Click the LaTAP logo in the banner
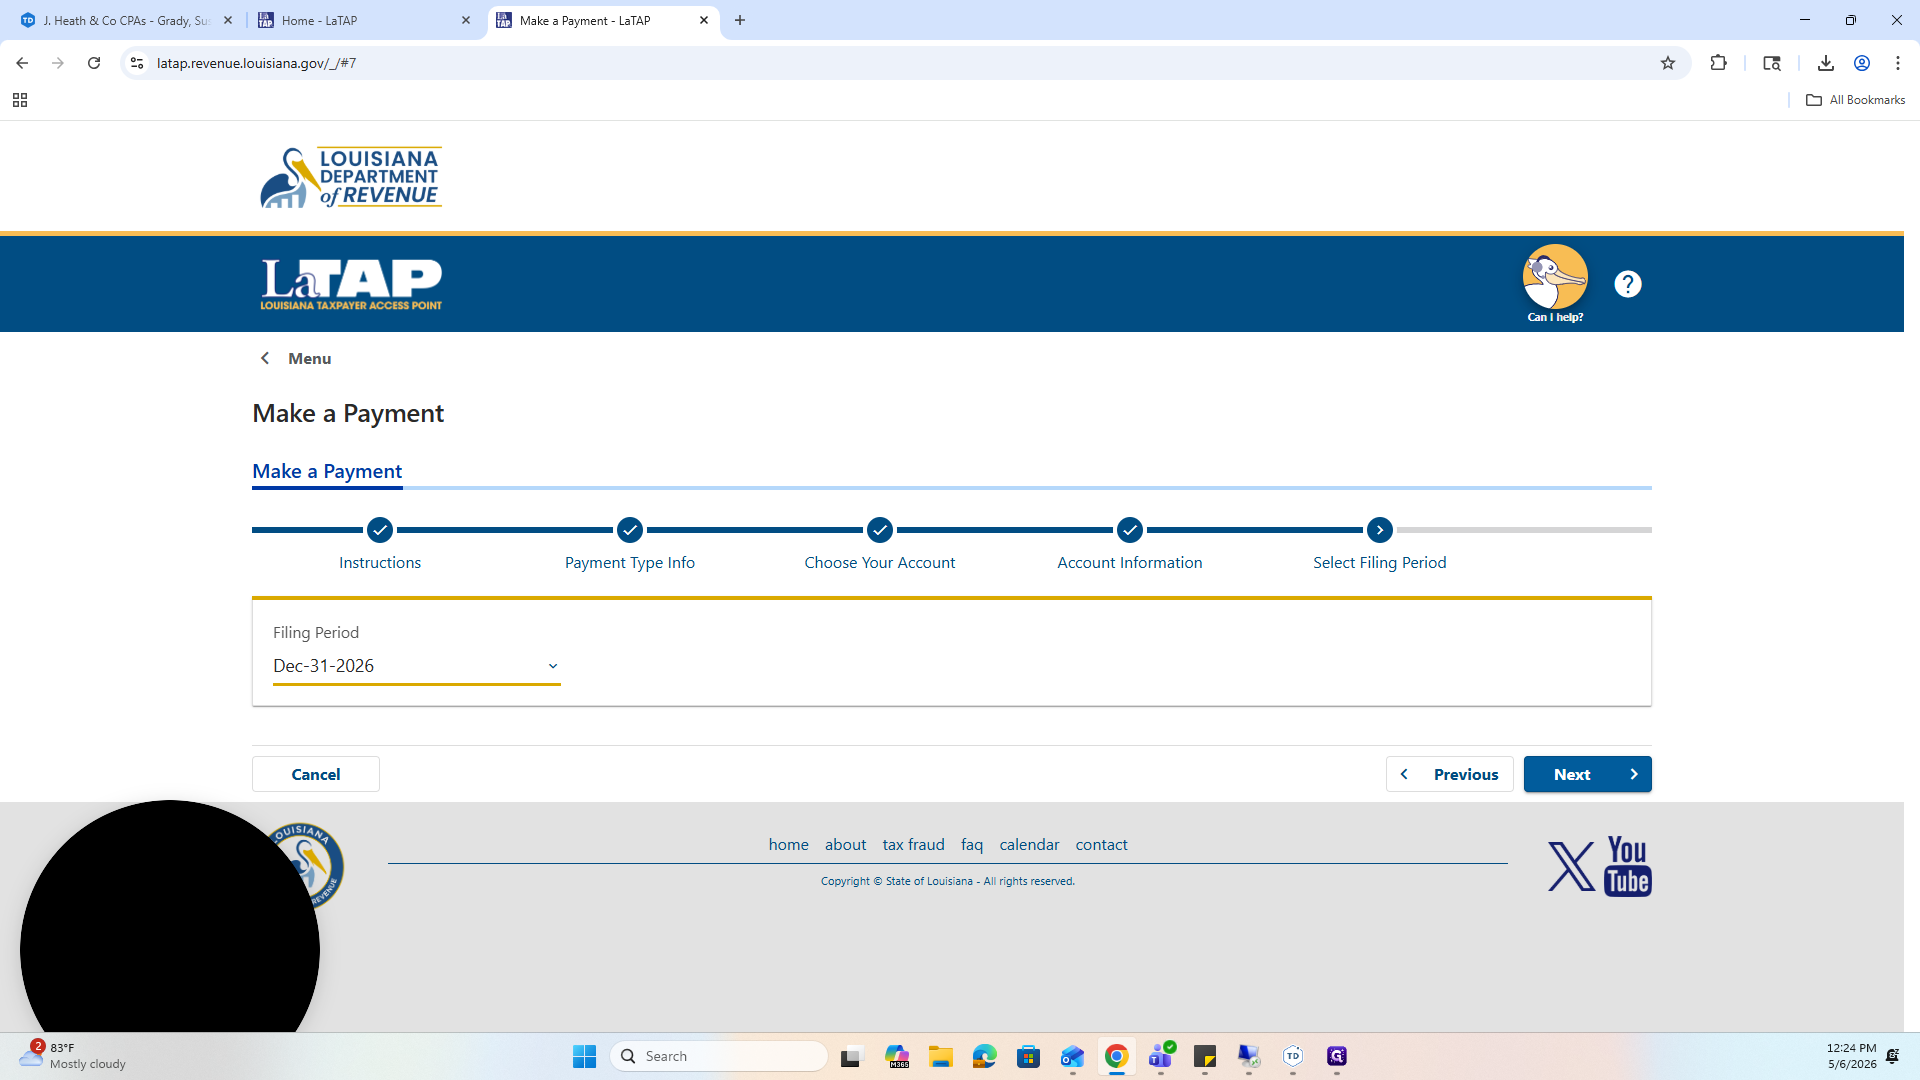This screenshot has width=1920, height=1080. click(x=351, y=285)
